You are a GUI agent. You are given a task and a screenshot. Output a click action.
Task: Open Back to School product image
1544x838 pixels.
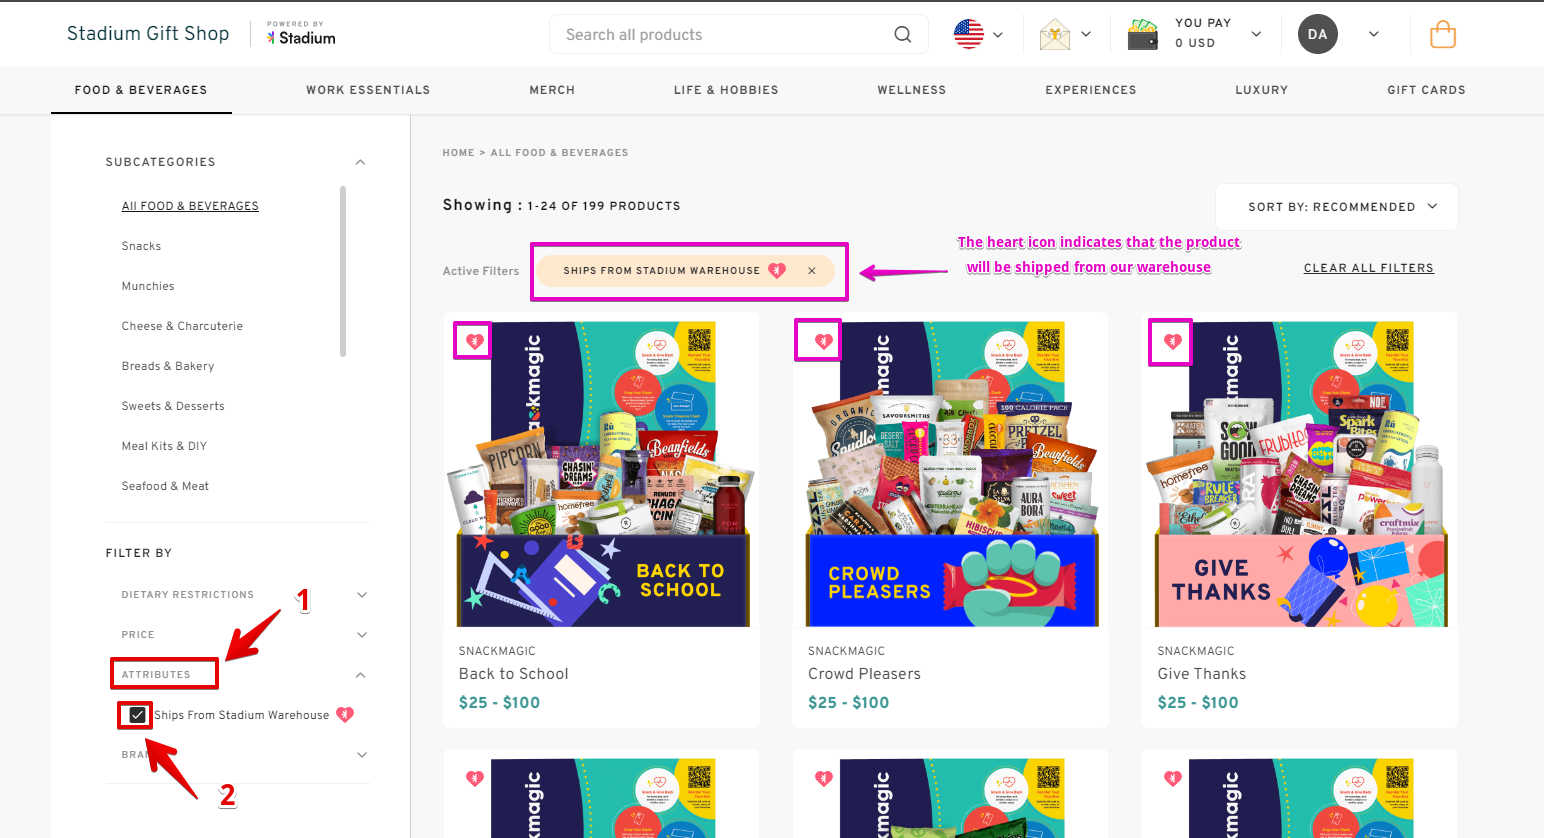[602, 474]
